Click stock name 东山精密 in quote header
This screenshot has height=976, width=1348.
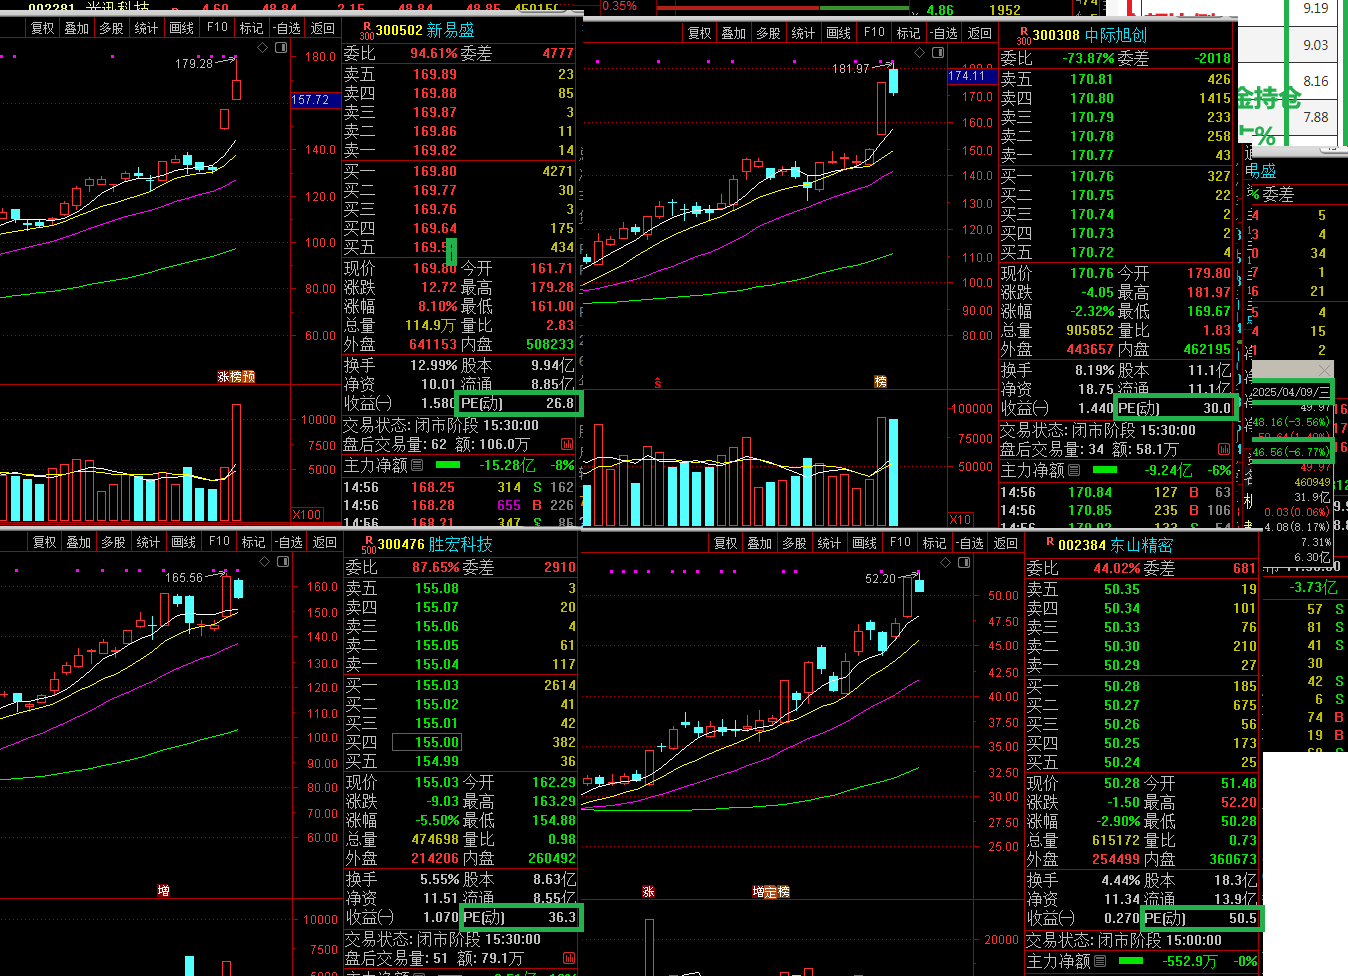coord(1142,545)
